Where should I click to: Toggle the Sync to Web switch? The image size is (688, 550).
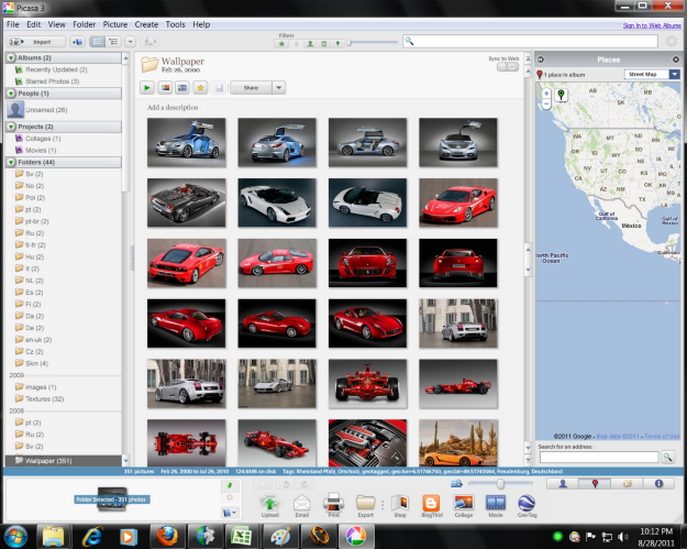pyautogui.click(x=508, y=68)
